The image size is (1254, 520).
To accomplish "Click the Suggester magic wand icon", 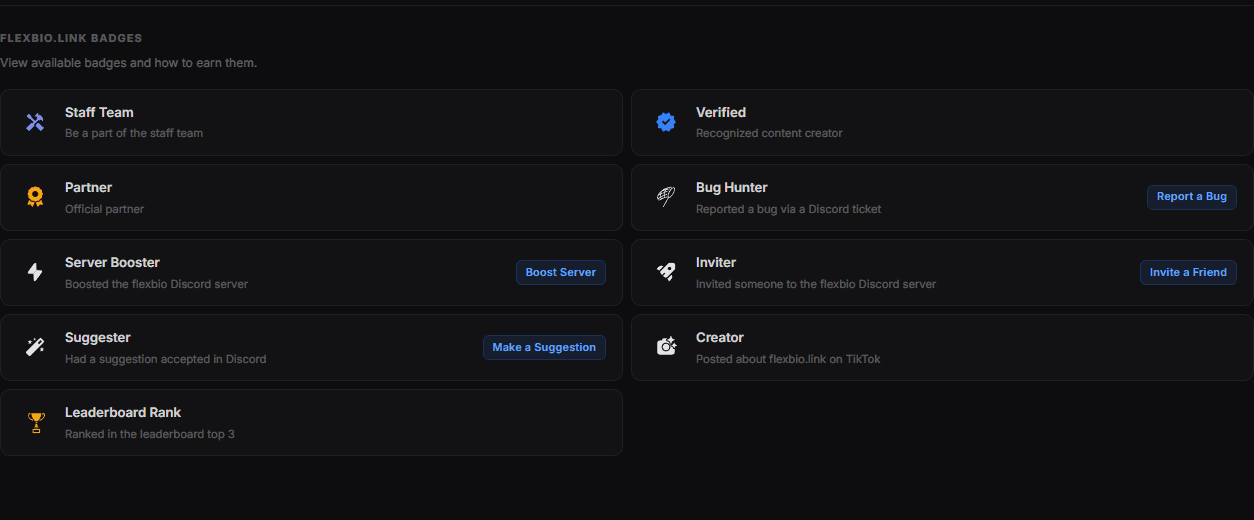I will pyautogui.click(x=35, y=347).
